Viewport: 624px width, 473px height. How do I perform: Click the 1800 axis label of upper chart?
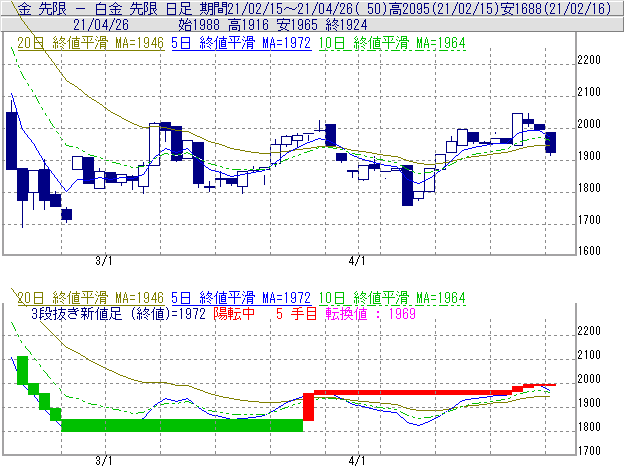click(x=589, y=187)
